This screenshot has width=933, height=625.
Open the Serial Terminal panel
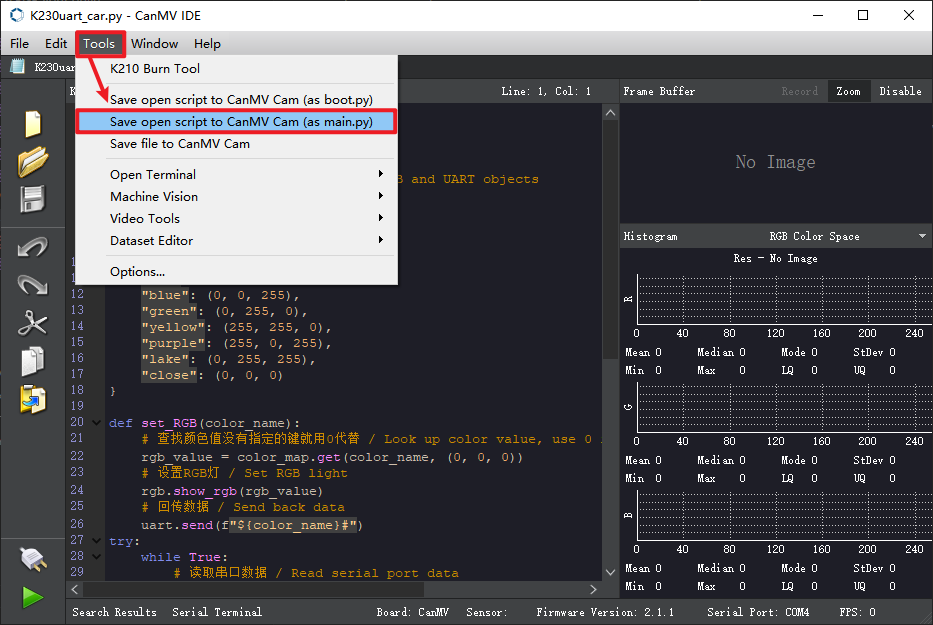[217, 612]
